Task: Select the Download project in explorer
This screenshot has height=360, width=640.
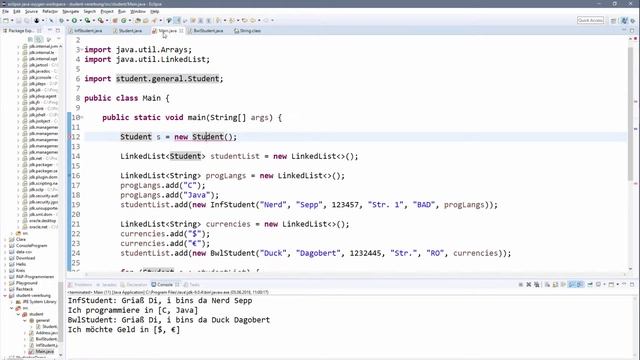Action: pyautogui.click(x=25, y=258)
